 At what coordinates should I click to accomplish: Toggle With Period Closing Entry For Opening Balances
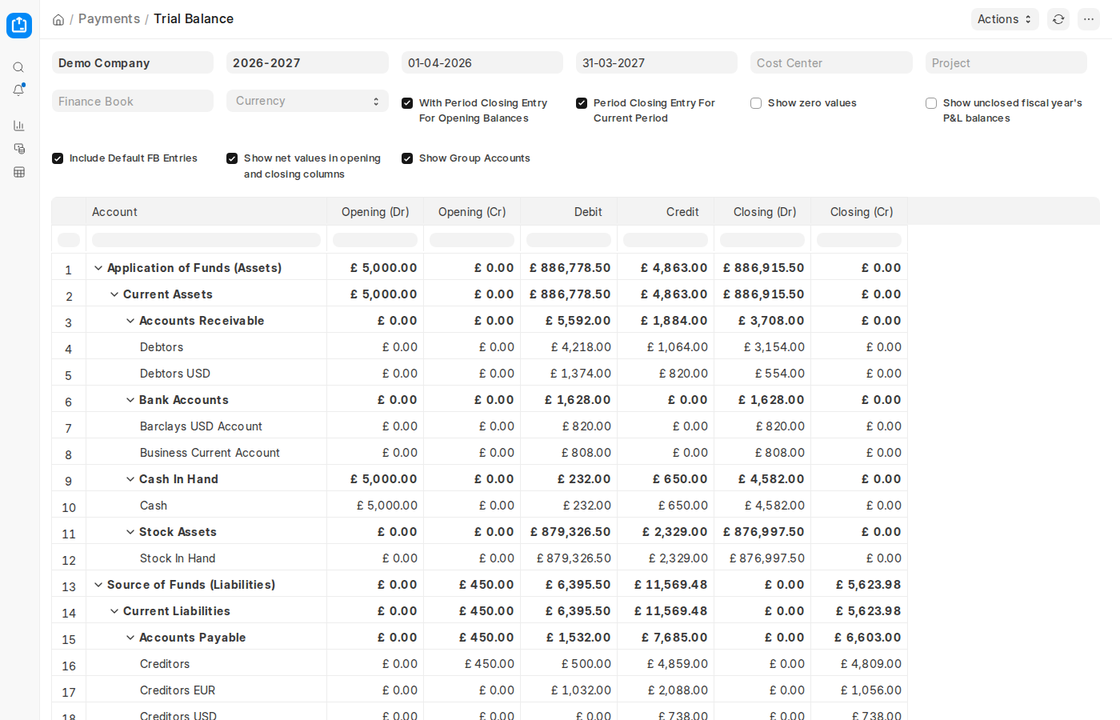tap(407, 103)
